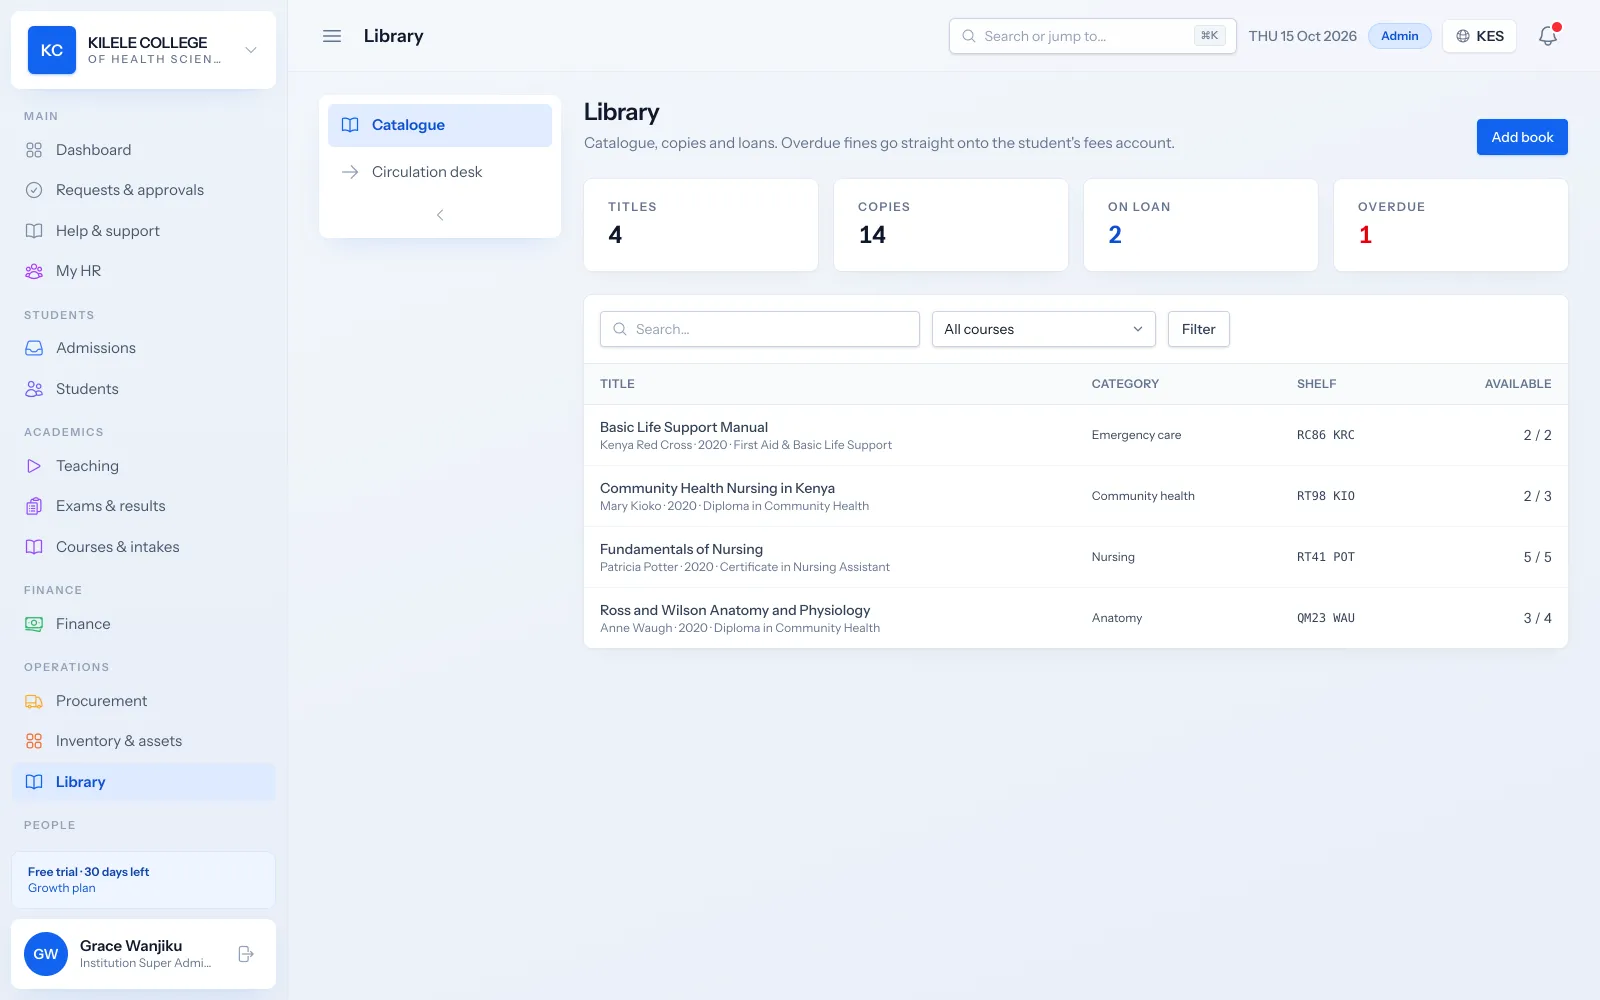Click the Admissions inbox icon
1600x1000 pixels.
coord(34,348)
